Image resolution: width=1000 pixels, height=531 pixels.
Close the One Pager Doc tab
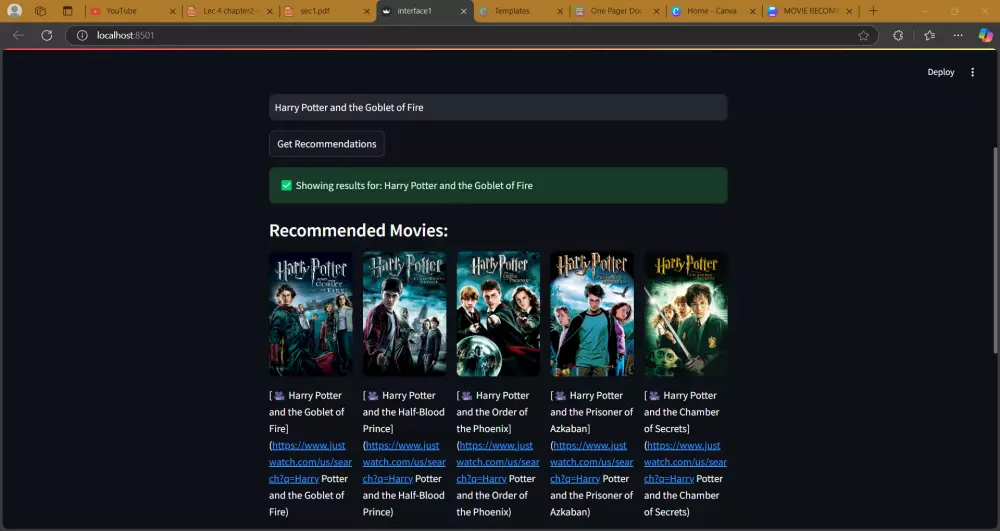656,11
